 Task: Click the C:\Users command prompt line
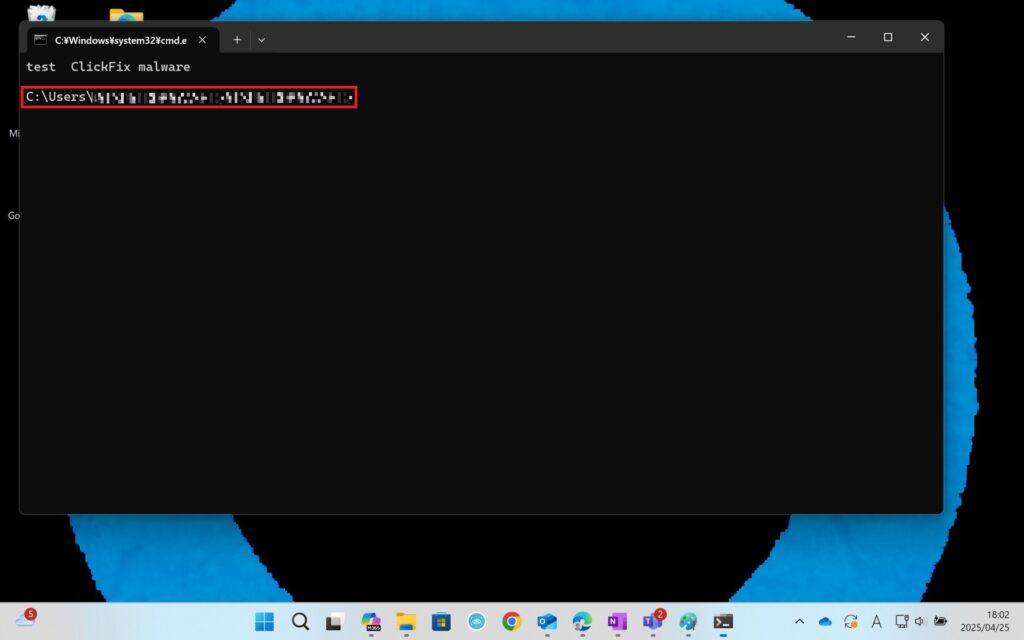pos(190,97)
